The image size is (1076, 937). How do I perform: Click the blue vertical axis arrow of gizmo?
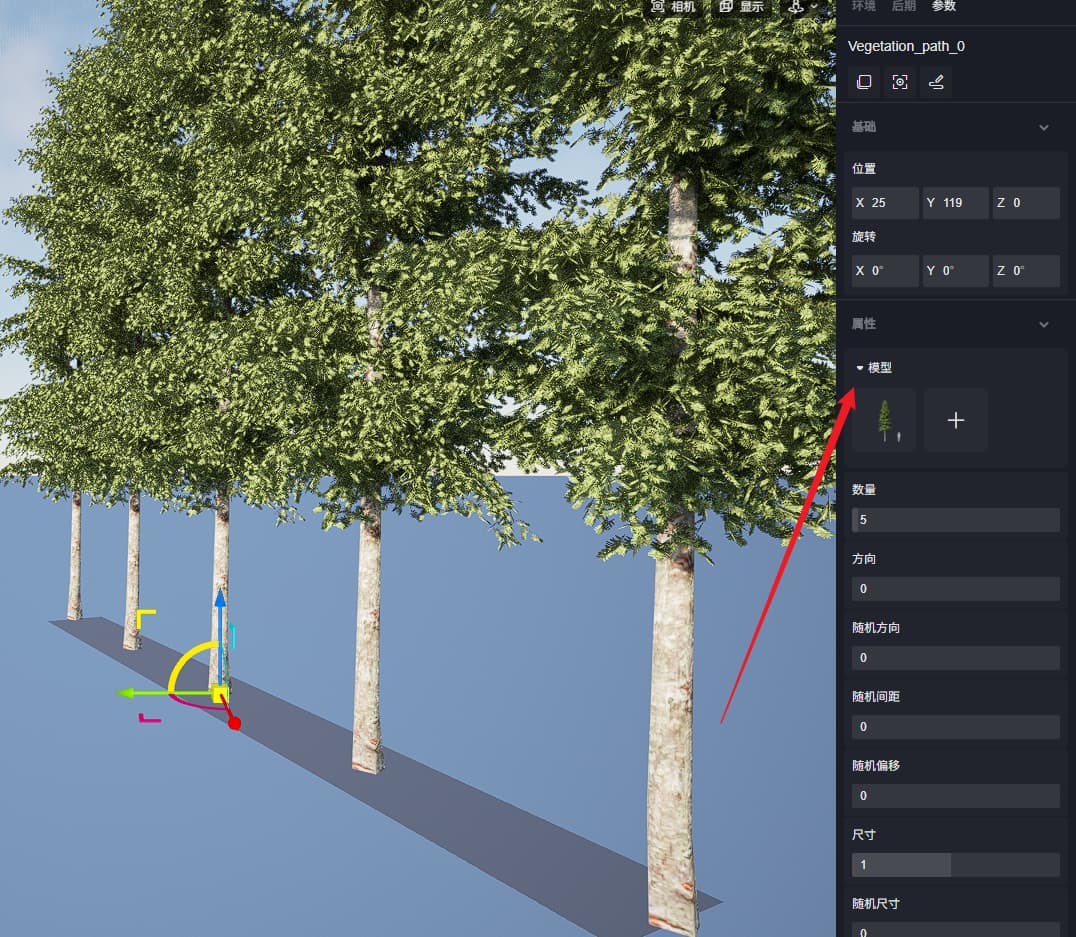click(220, 610)
